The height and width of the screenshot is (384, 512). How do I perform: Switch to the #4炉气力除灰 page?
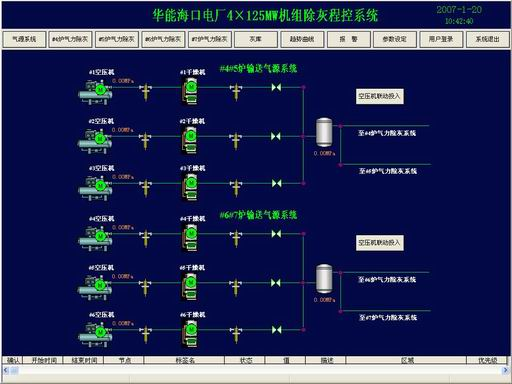click(70, 39)
